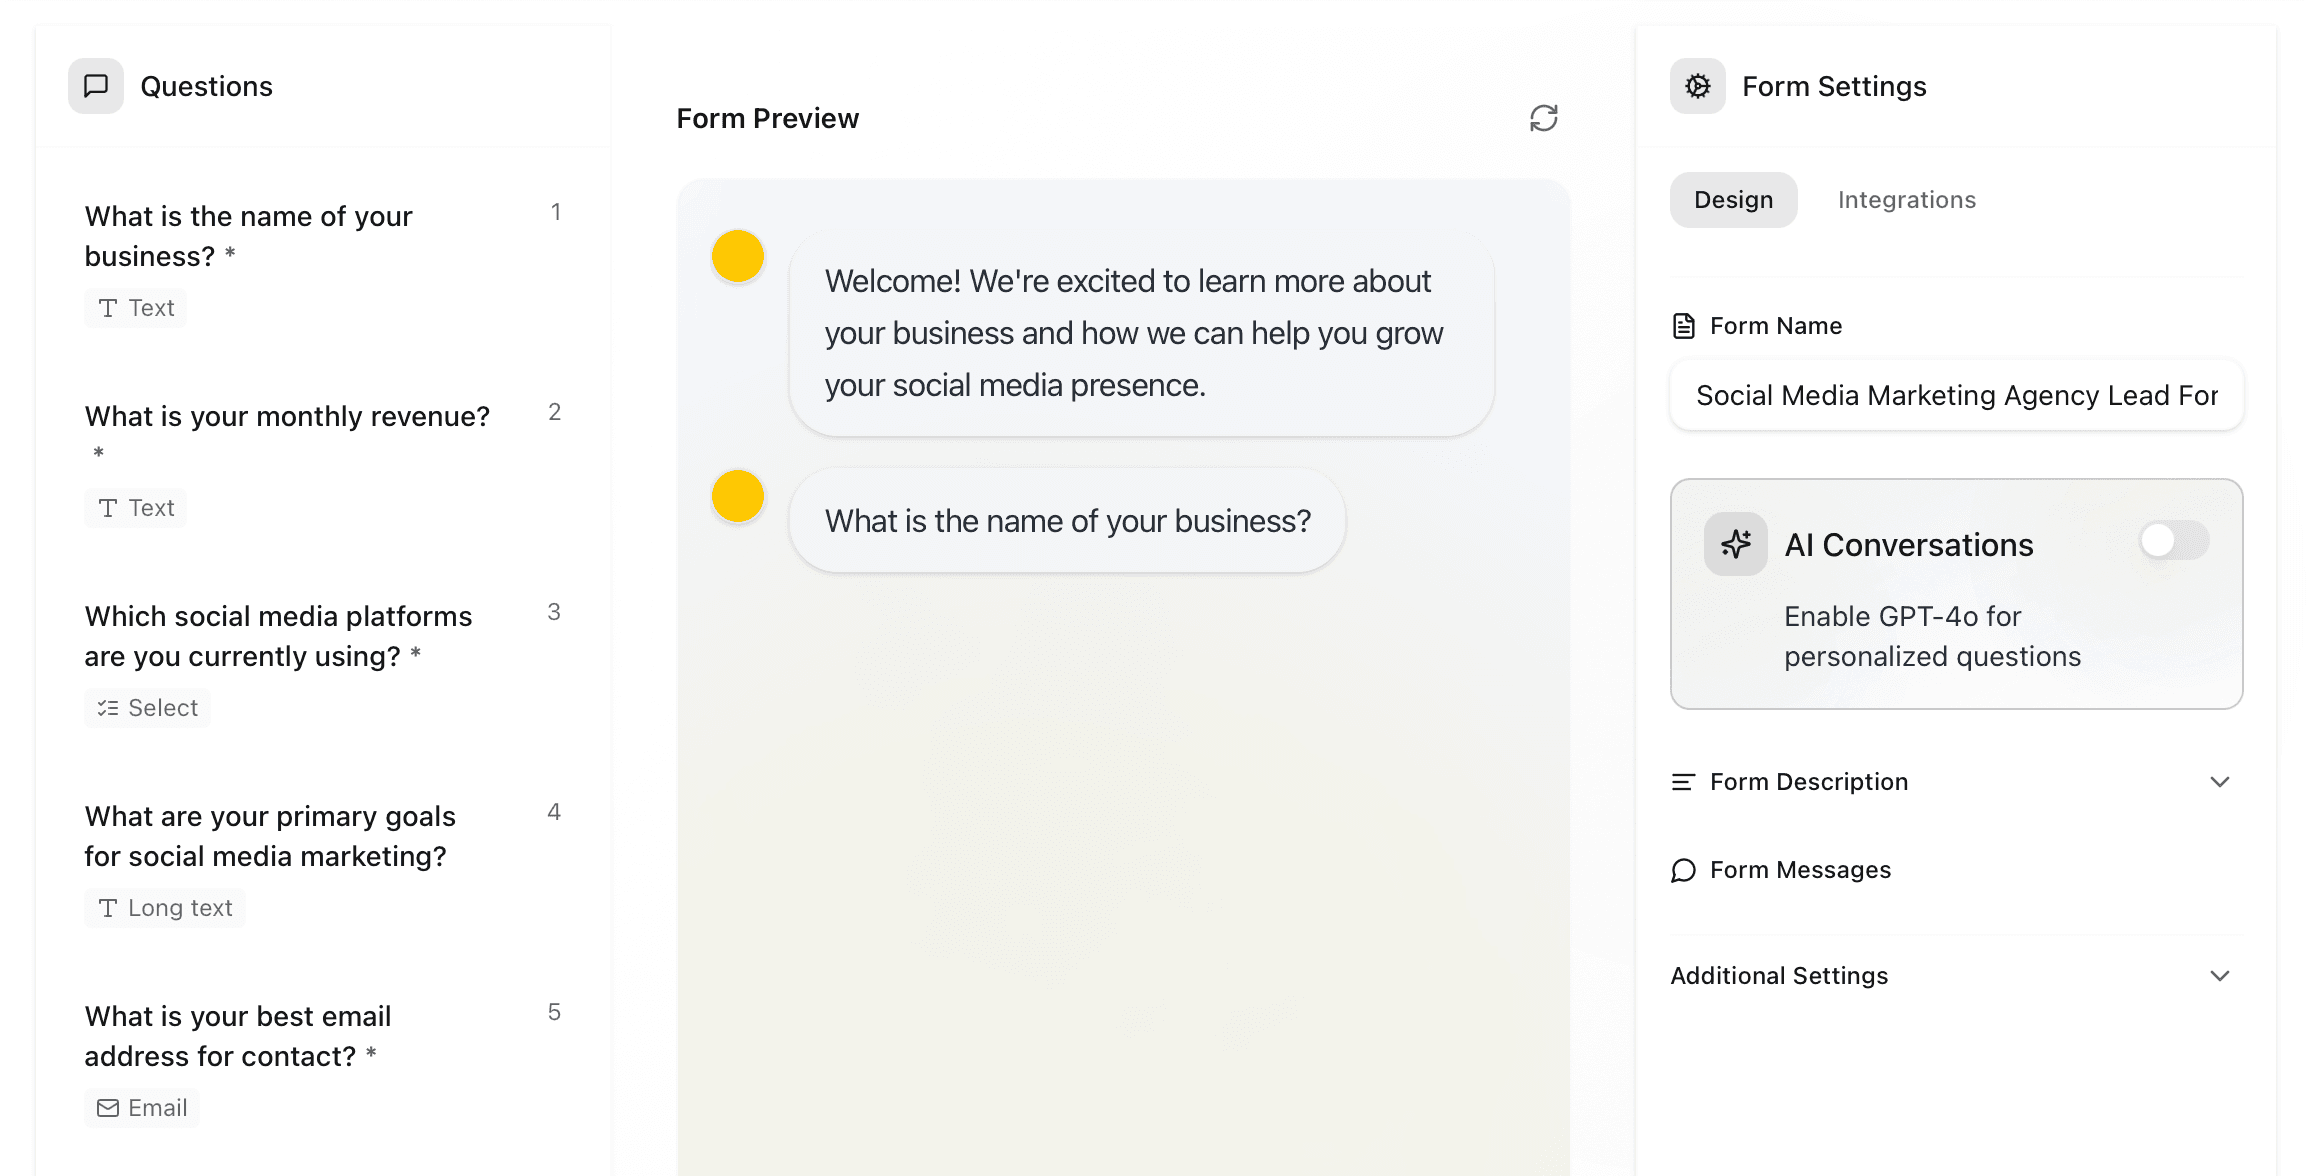Click the yellow avatar next to welcome message
2310x1176 pixels.
point(736,256)
